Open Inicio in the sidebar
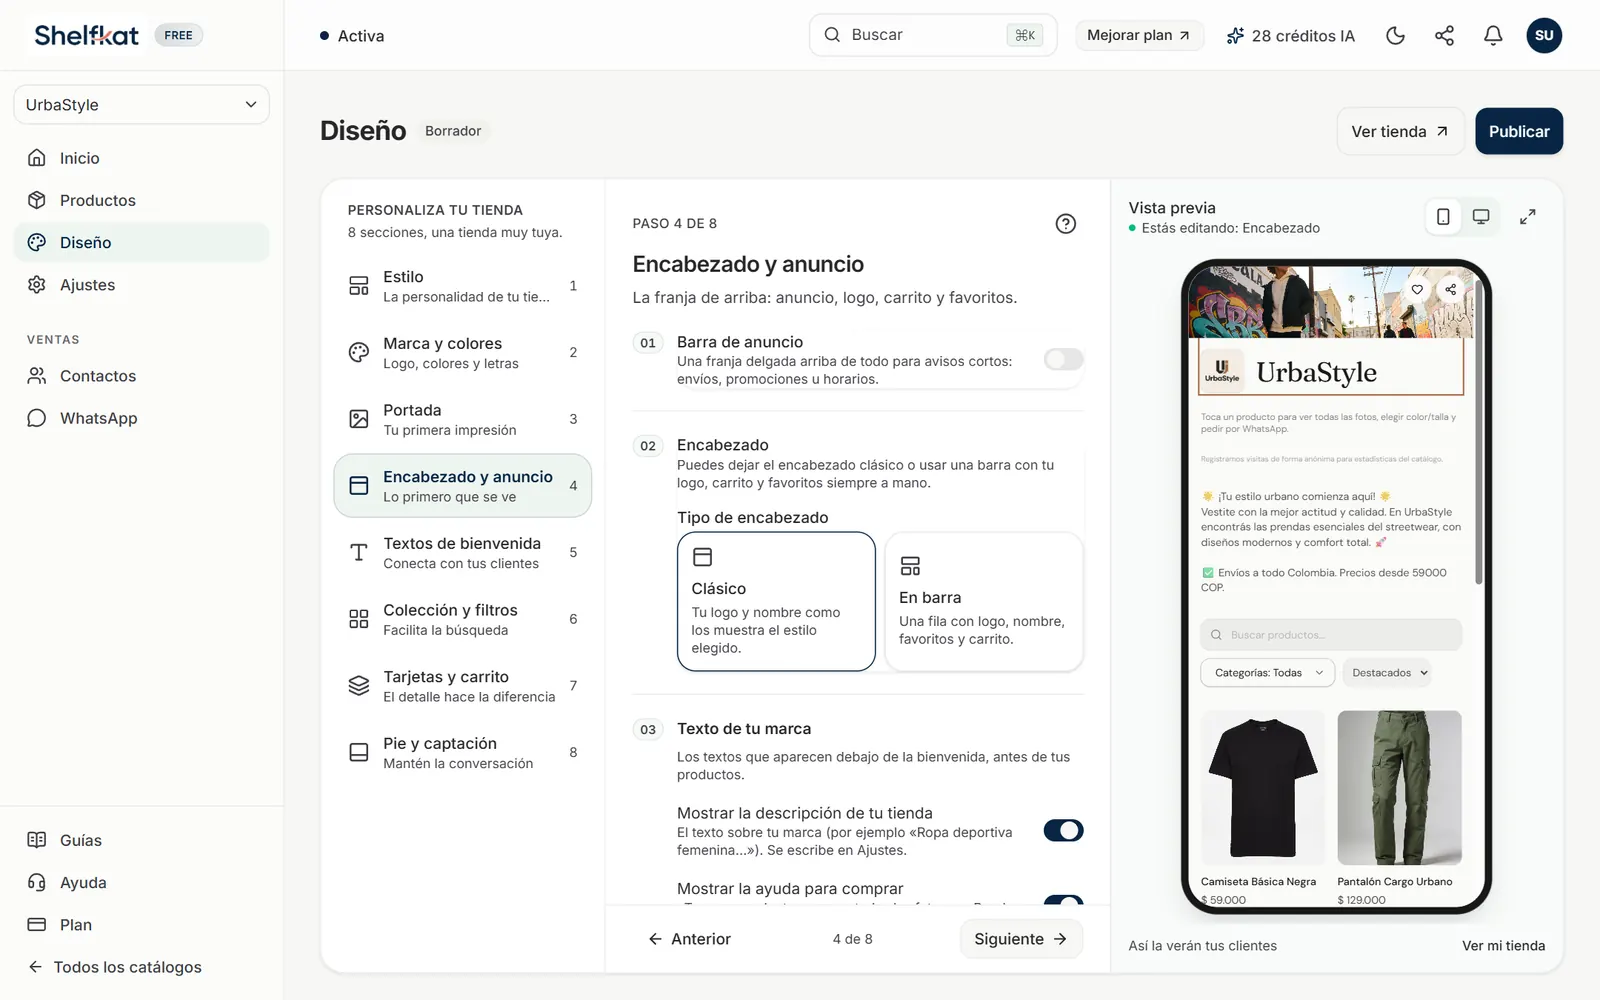Screen dimensions: 1600x1000 pyautogui.click(x=141, y=158)
